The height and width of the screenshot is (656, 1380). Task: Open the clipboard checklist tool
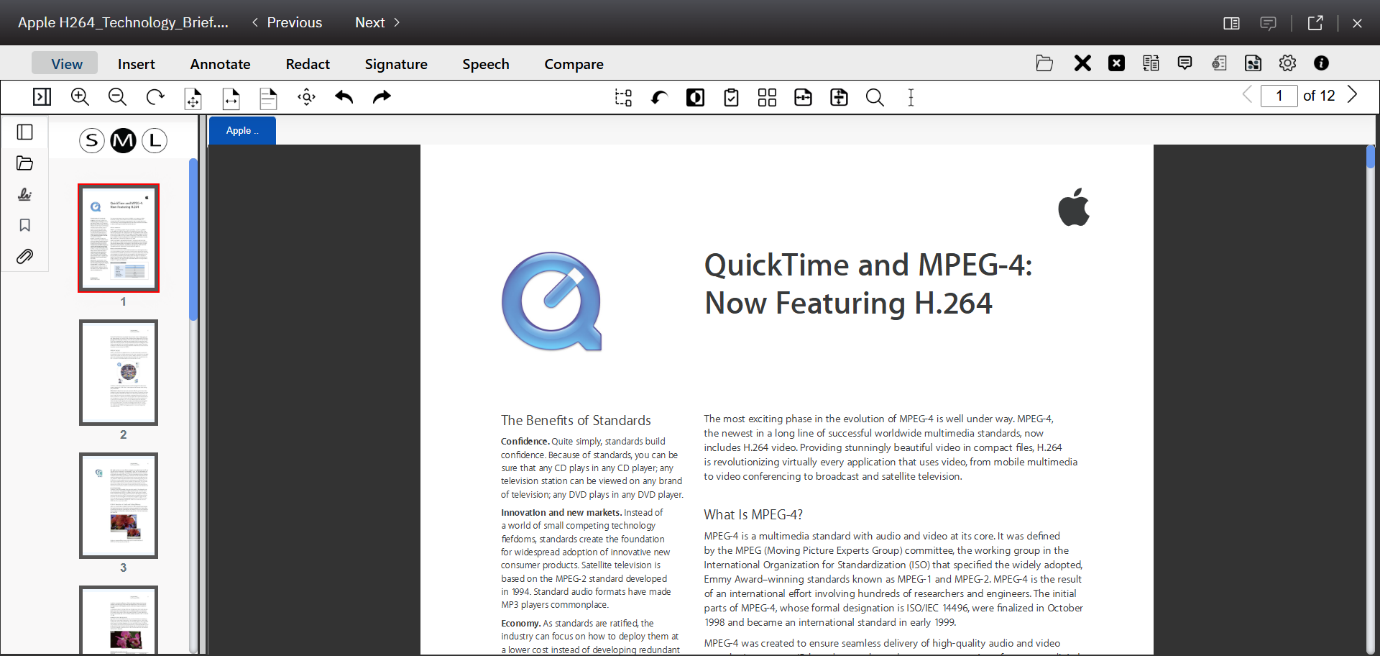(731, 97)
